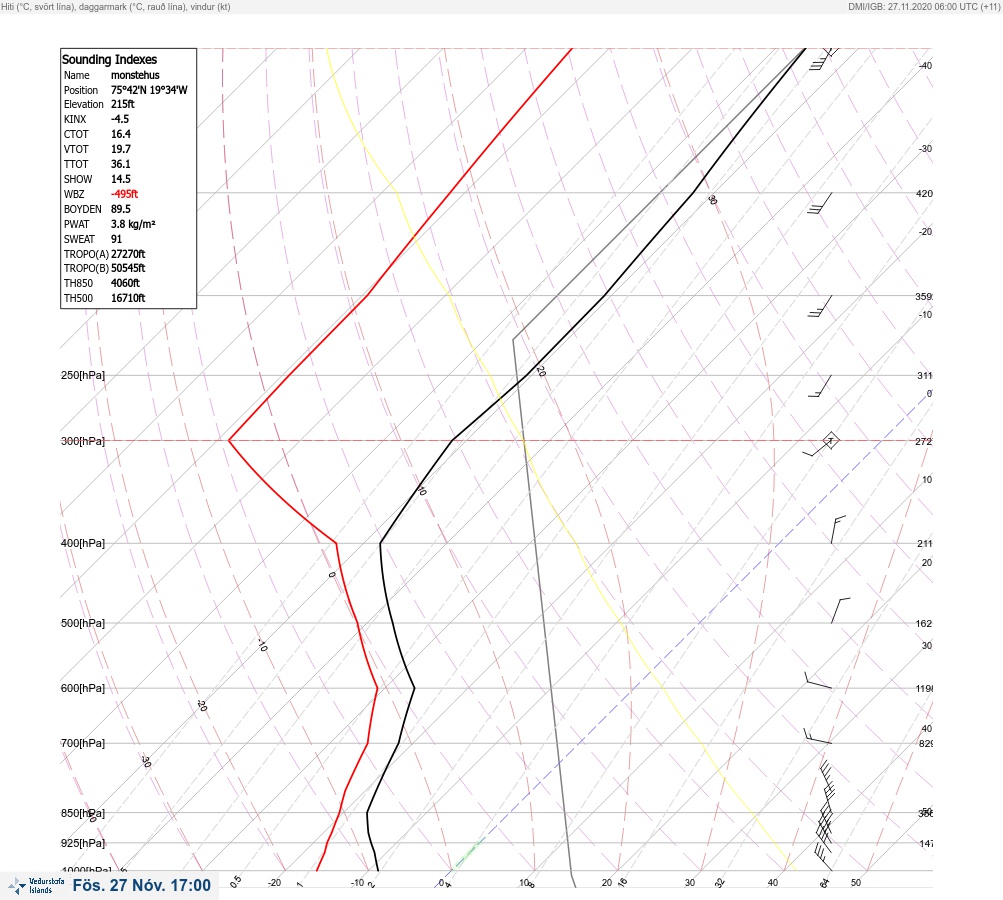The width and height of the screenshot is (1003, 900).
Task: Click the TROPO(B) value 50545ft
Action: coord(128,268)
